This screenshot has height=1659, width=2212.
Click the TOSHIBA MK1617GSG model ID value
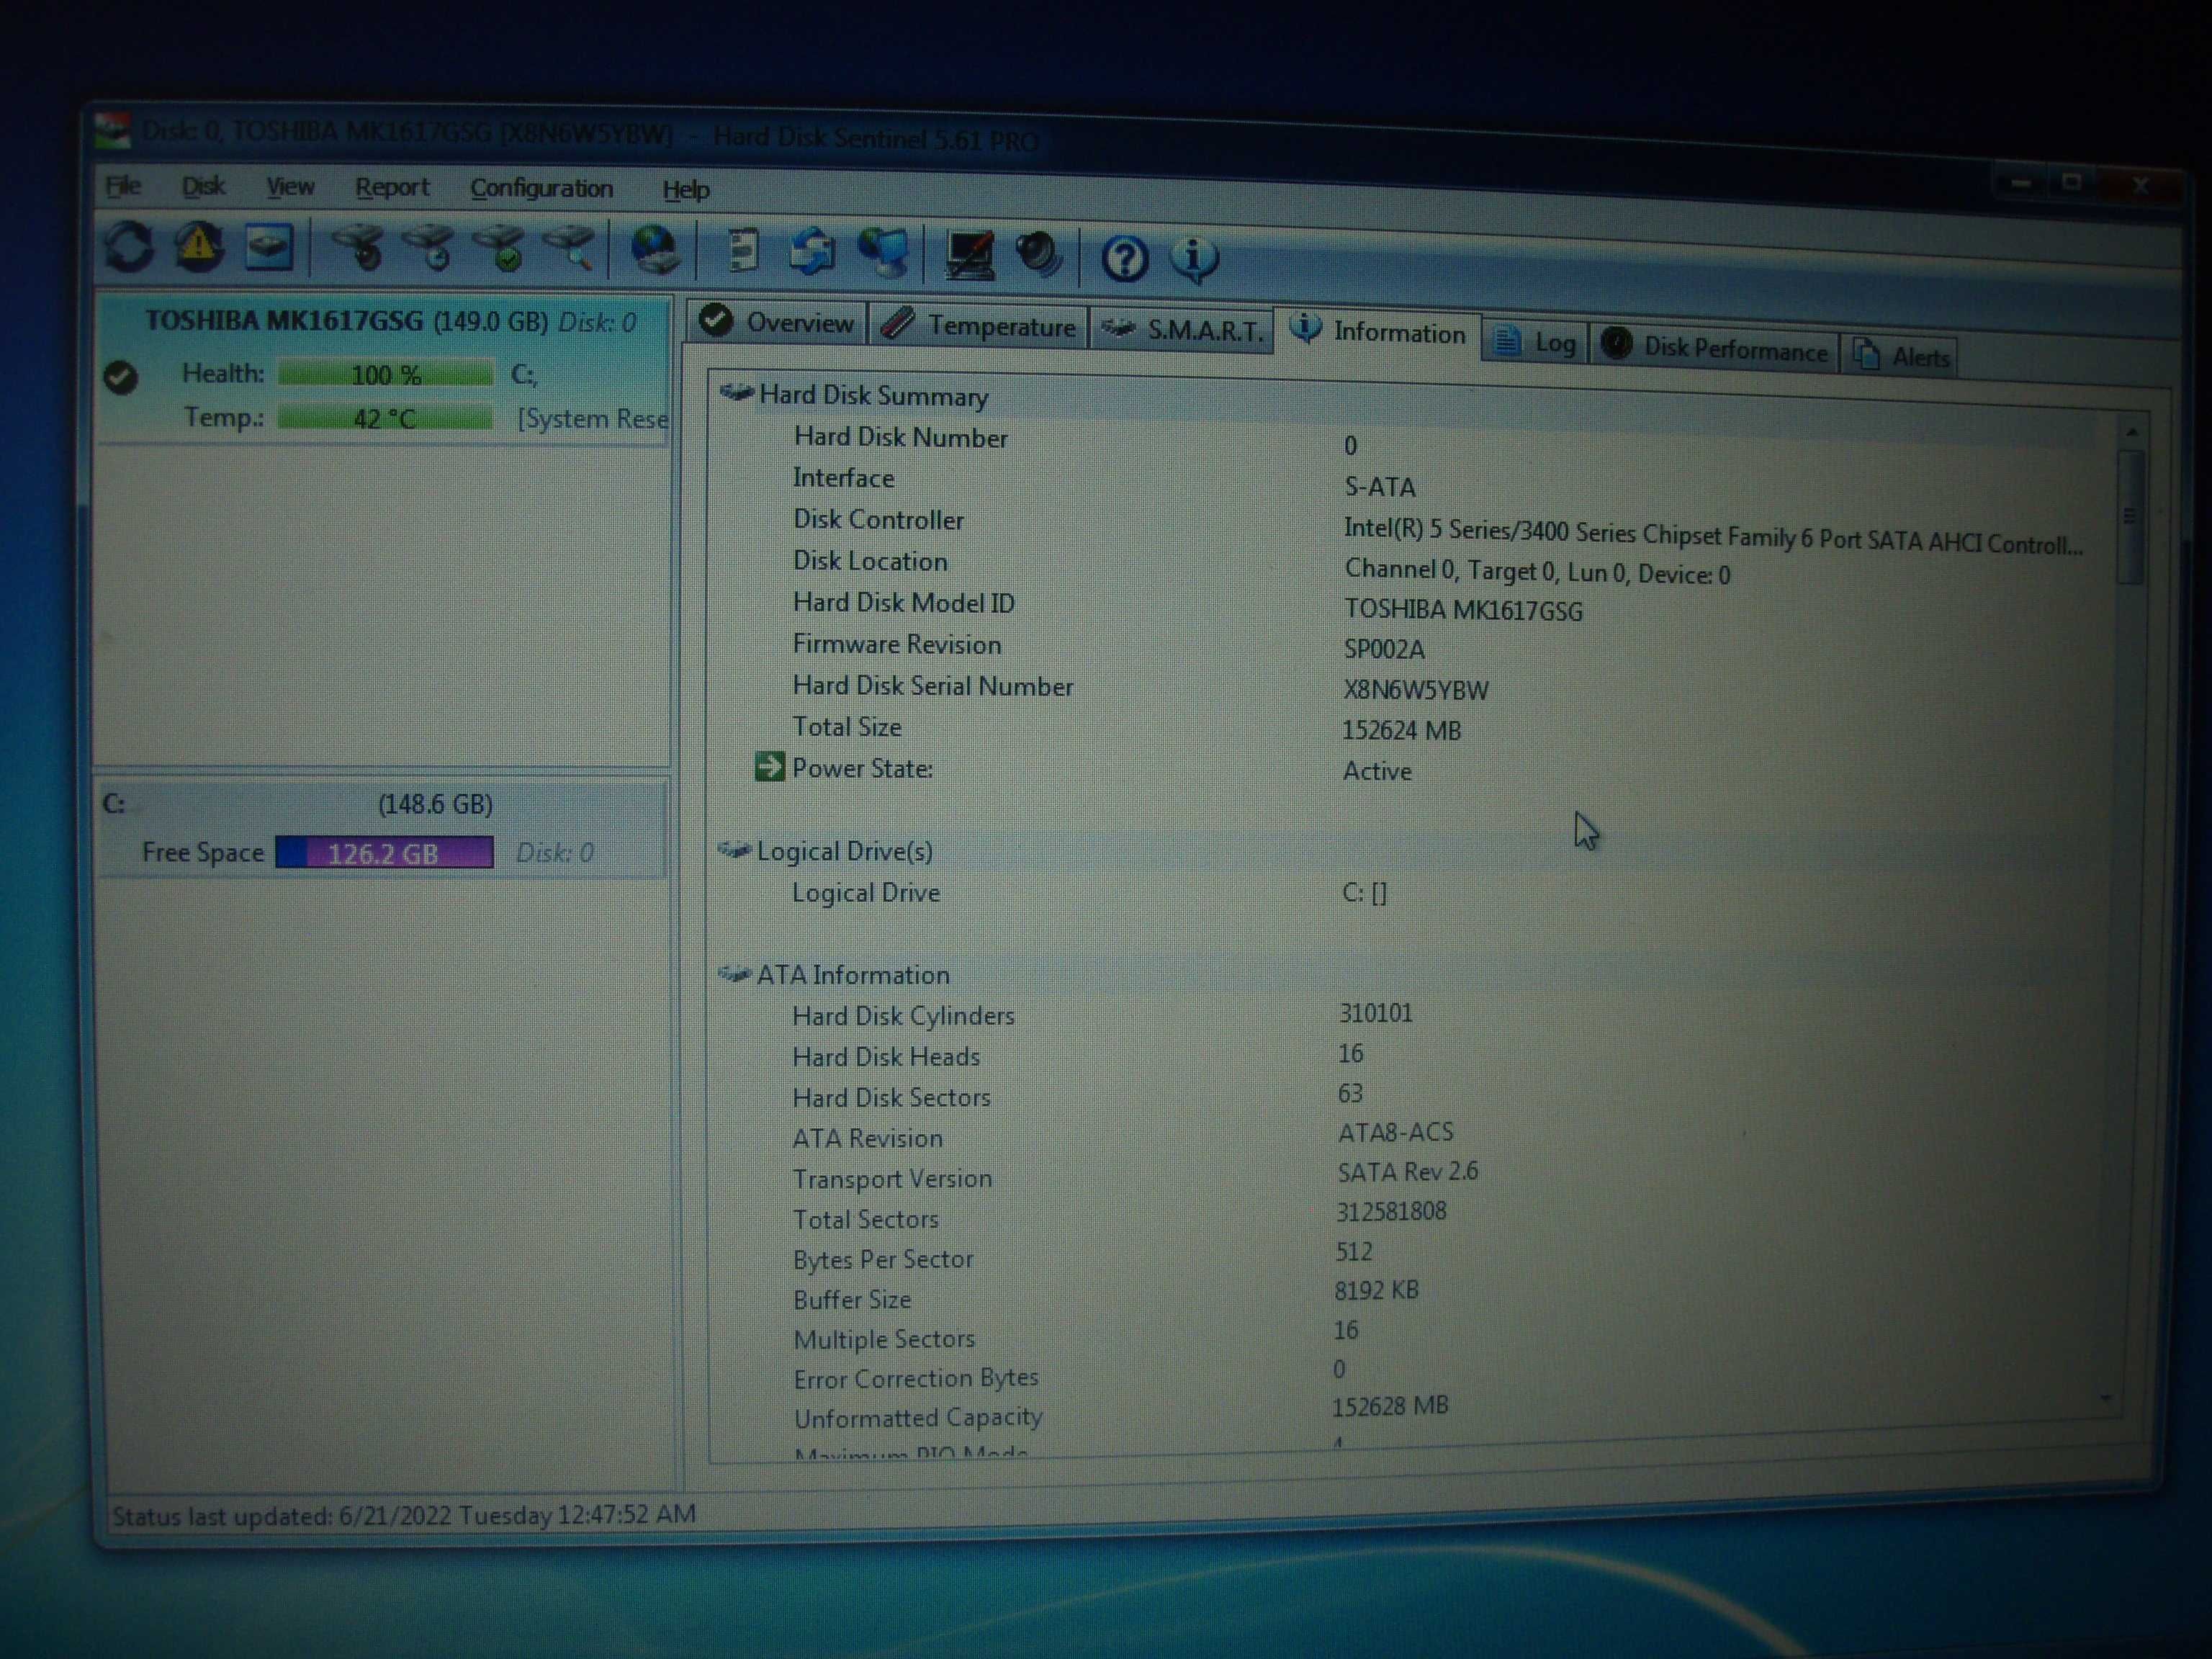click(x=1463, y=611)
